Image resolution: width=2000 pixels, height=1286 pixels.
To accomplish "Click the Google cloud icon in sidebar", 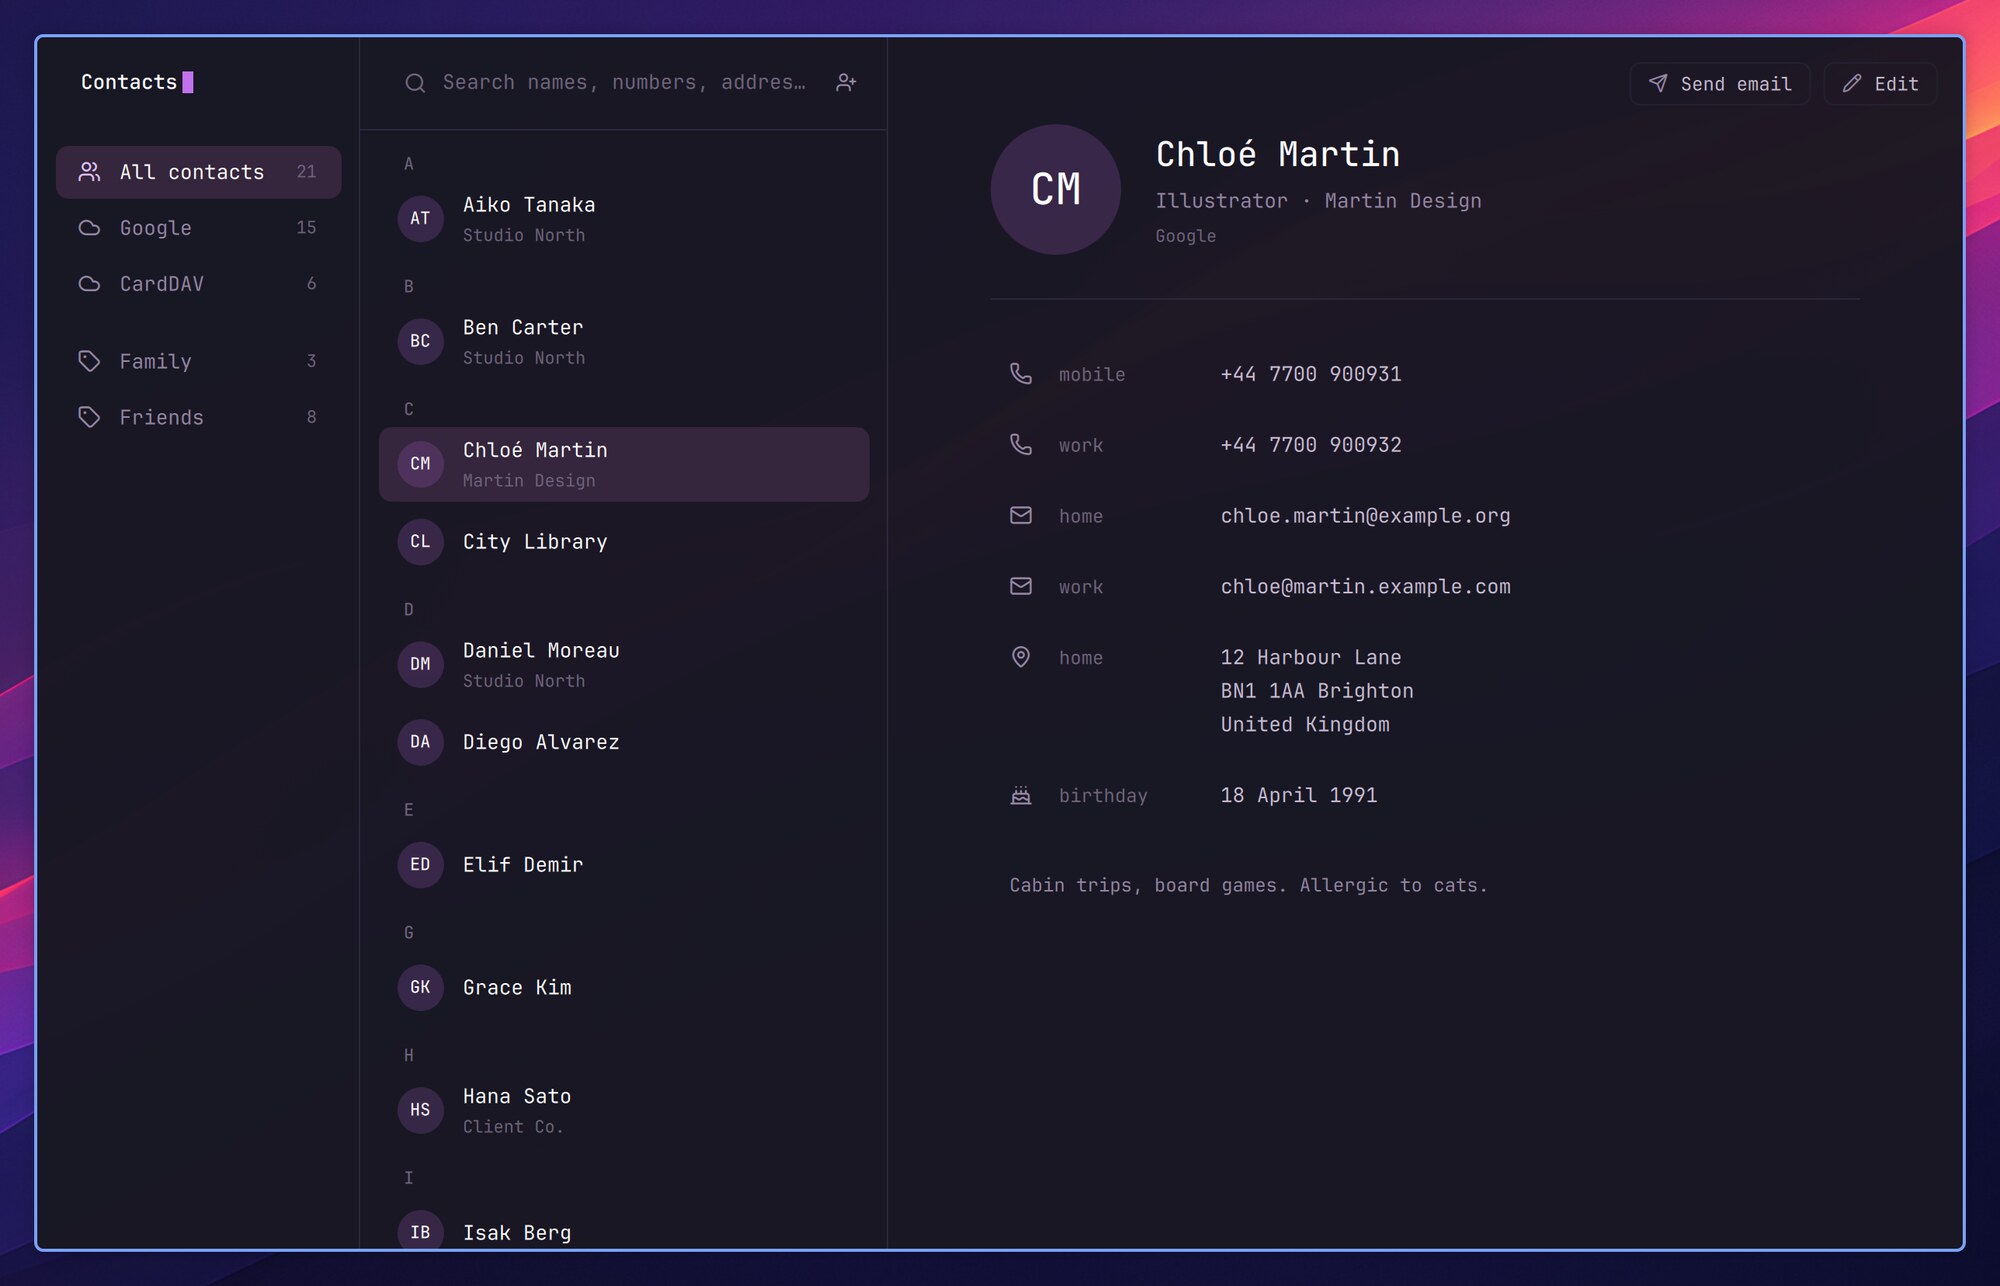I will (x=89, y=228).
